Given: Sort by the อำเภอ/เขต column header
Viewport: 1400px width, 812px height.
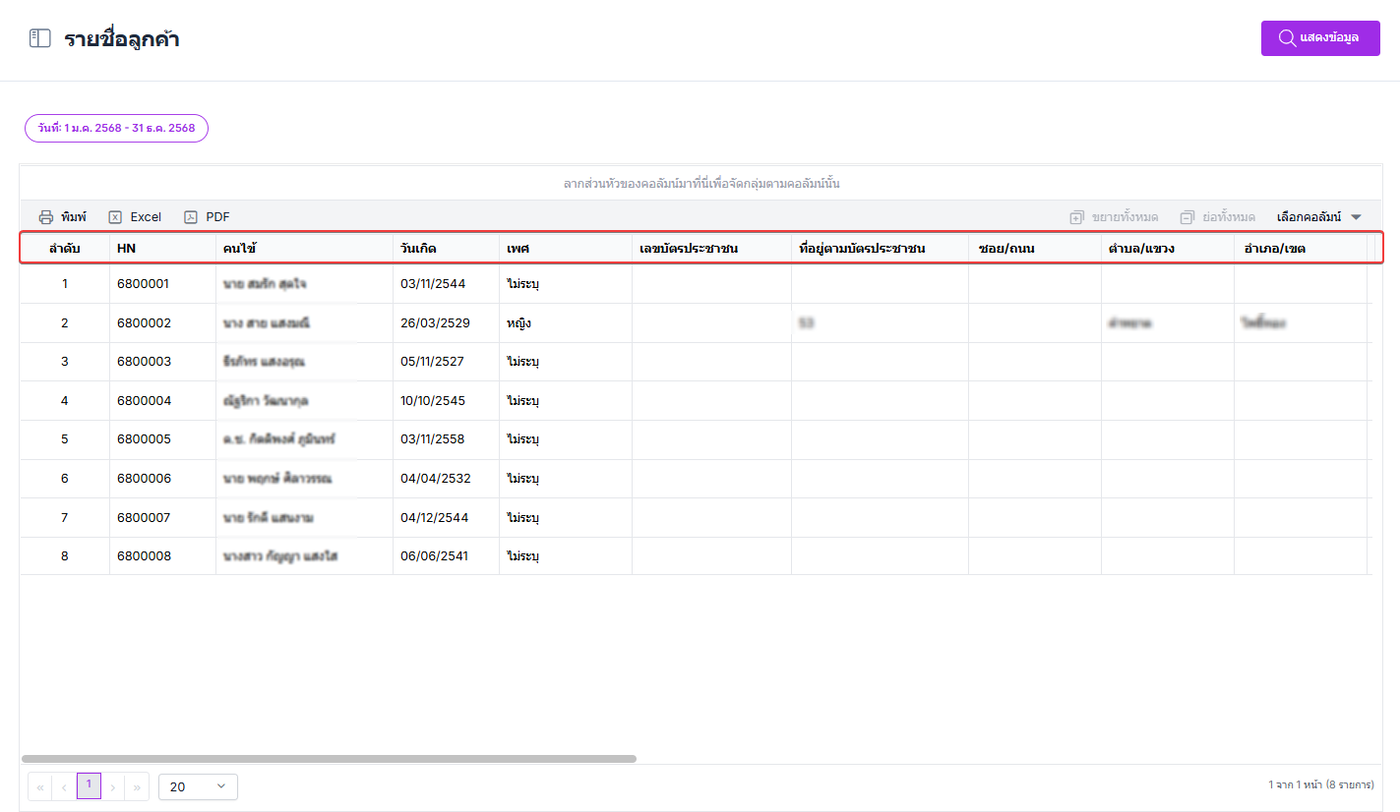Looking at the screenshot, I should click(x=1300, y=248).
